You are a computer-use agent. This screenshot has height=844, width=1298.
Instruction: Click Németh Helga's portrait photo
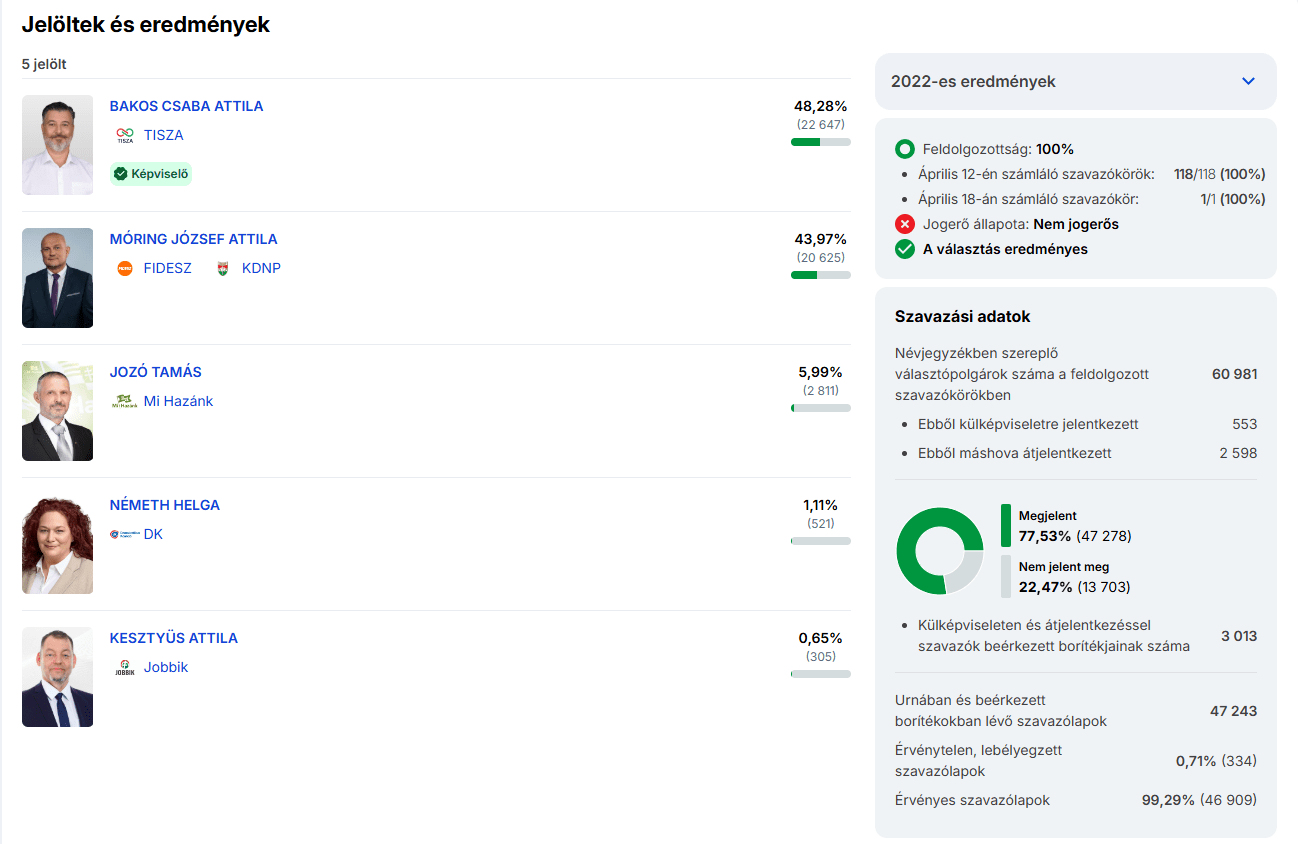pos(57,545)
